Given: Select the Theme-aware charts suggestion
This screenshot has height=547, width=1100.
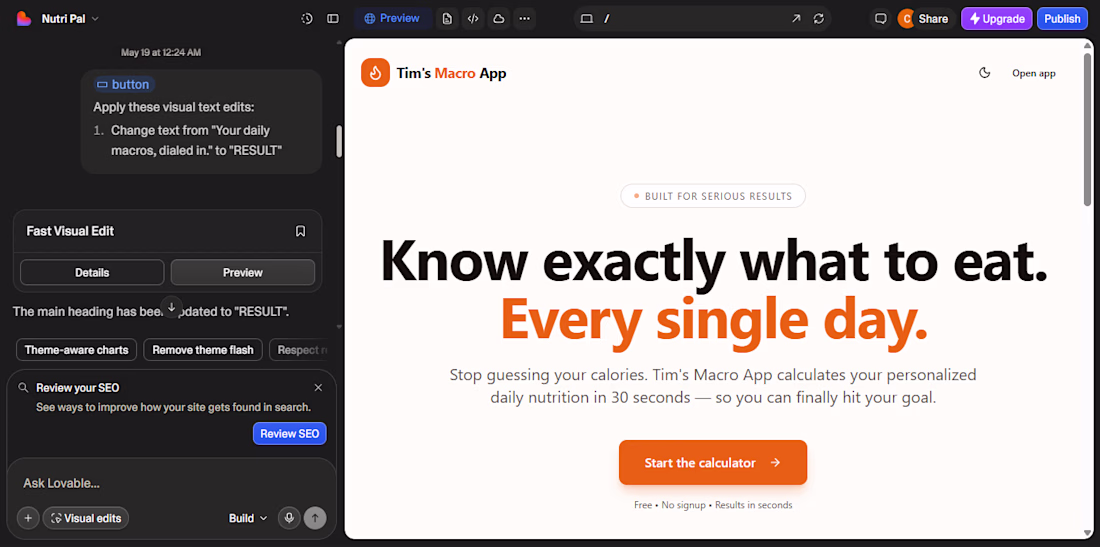Looking at the screenshot, I should pyautogui.click(x=76, y=349).
